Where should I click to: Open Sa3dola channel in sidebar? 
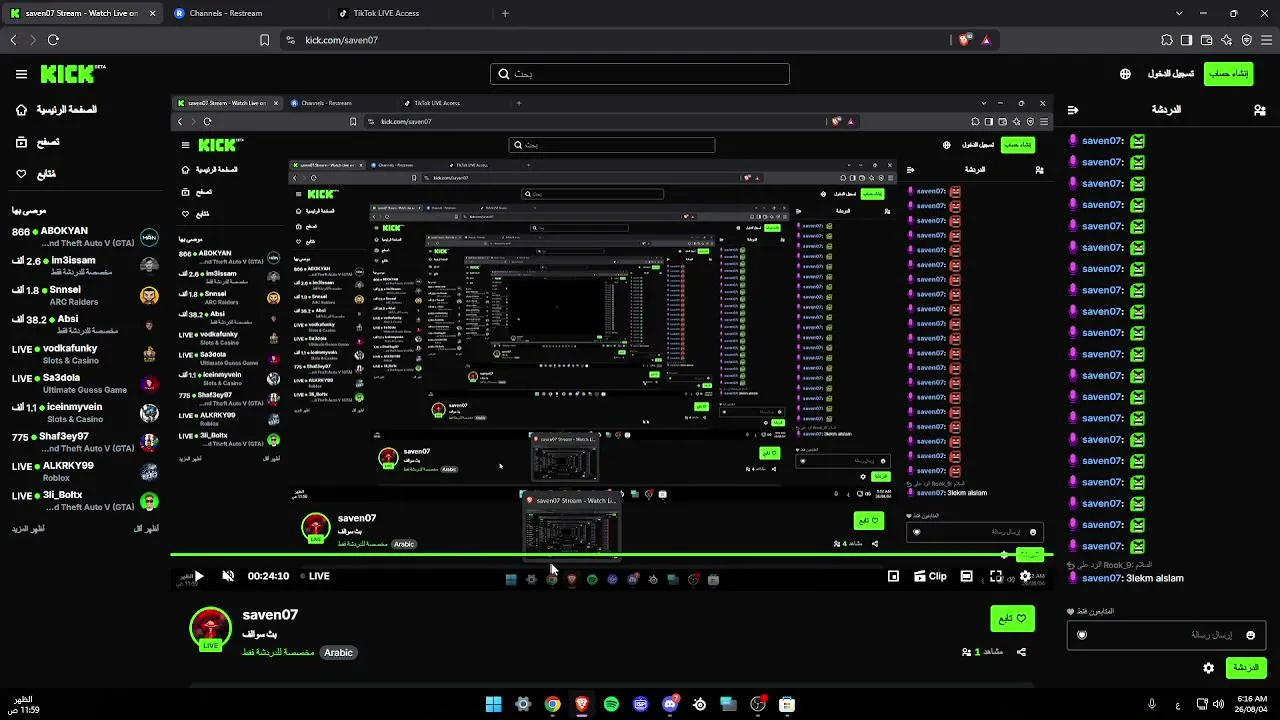click(85, 383)
